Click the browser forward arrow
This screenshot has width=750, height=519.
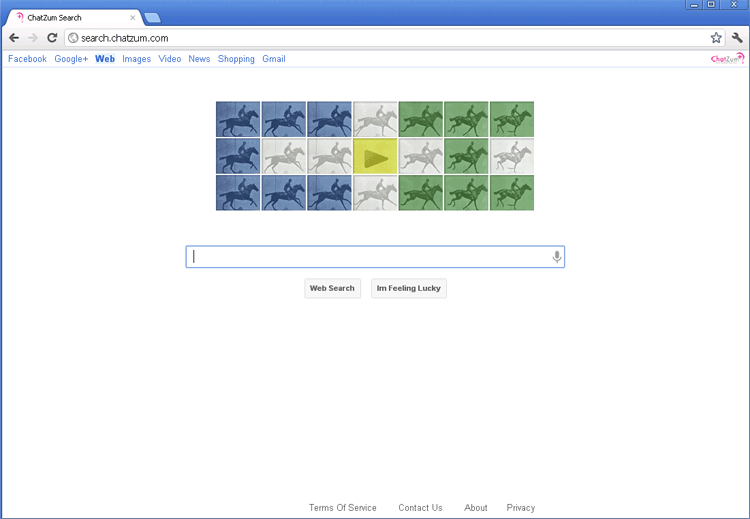[33, 38]
